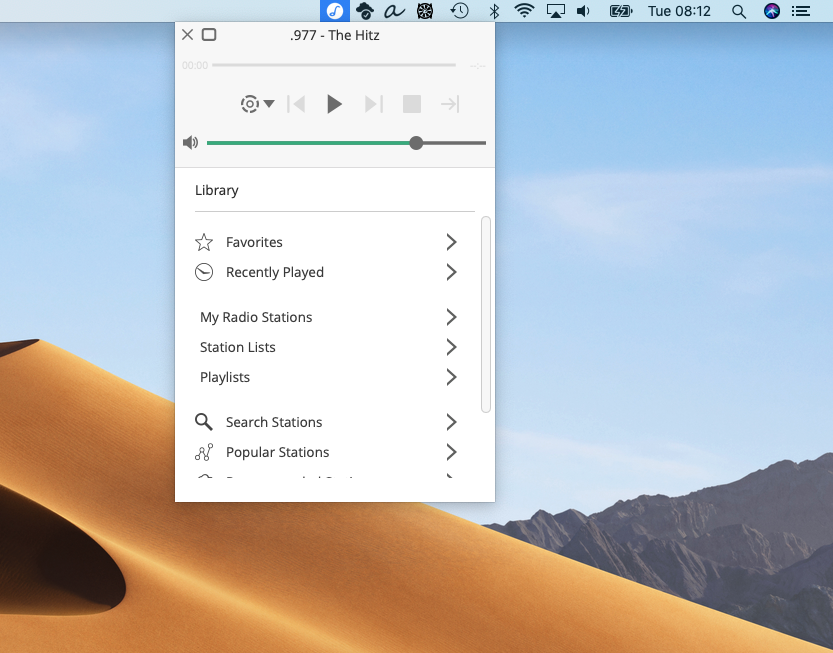Screen dimensions: 833x653
Task: Click the circular recording target icon
Action: (x=249, y=103)
